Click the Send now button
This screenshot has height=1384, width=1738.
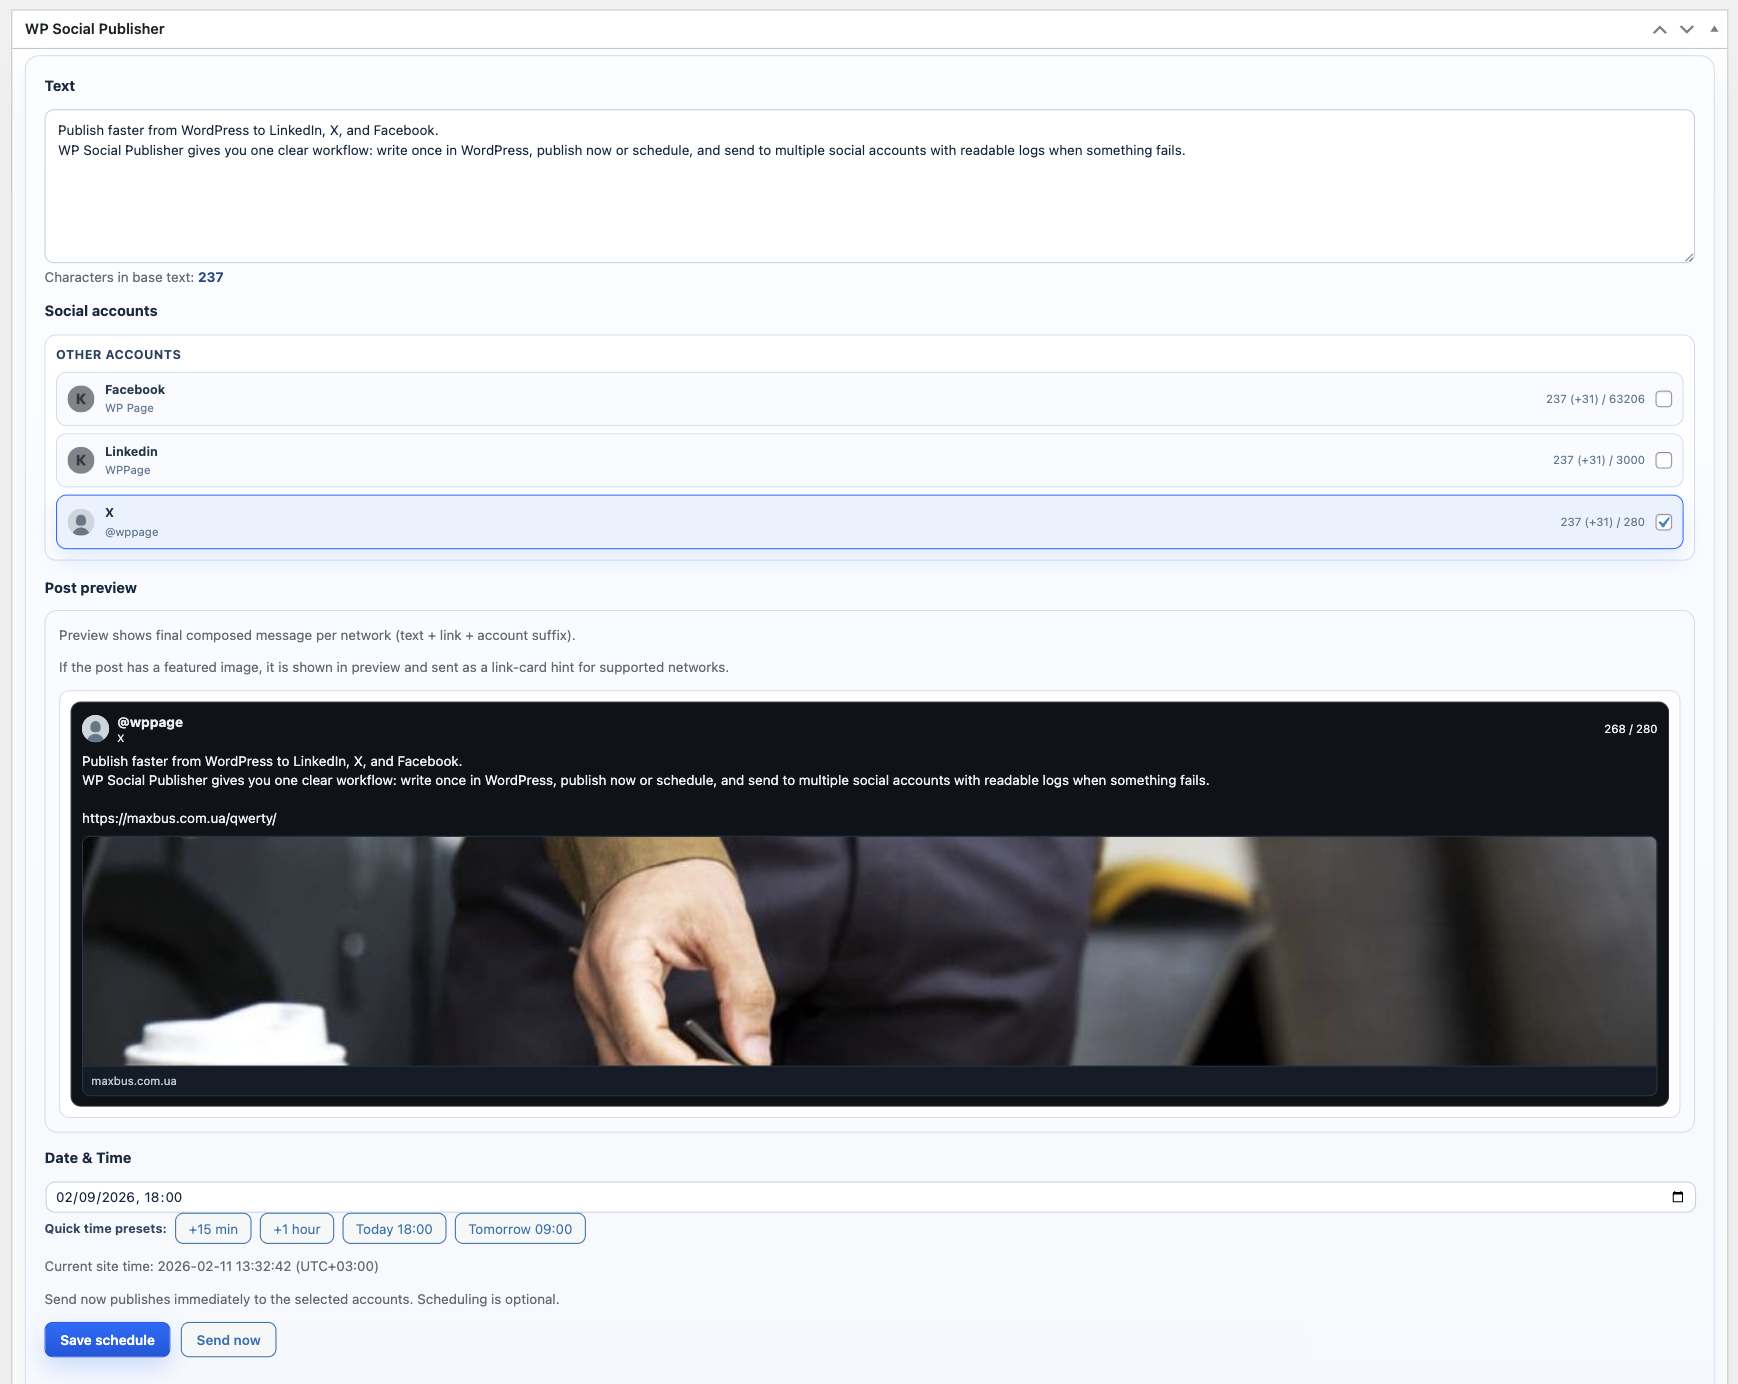point(228,1339)
